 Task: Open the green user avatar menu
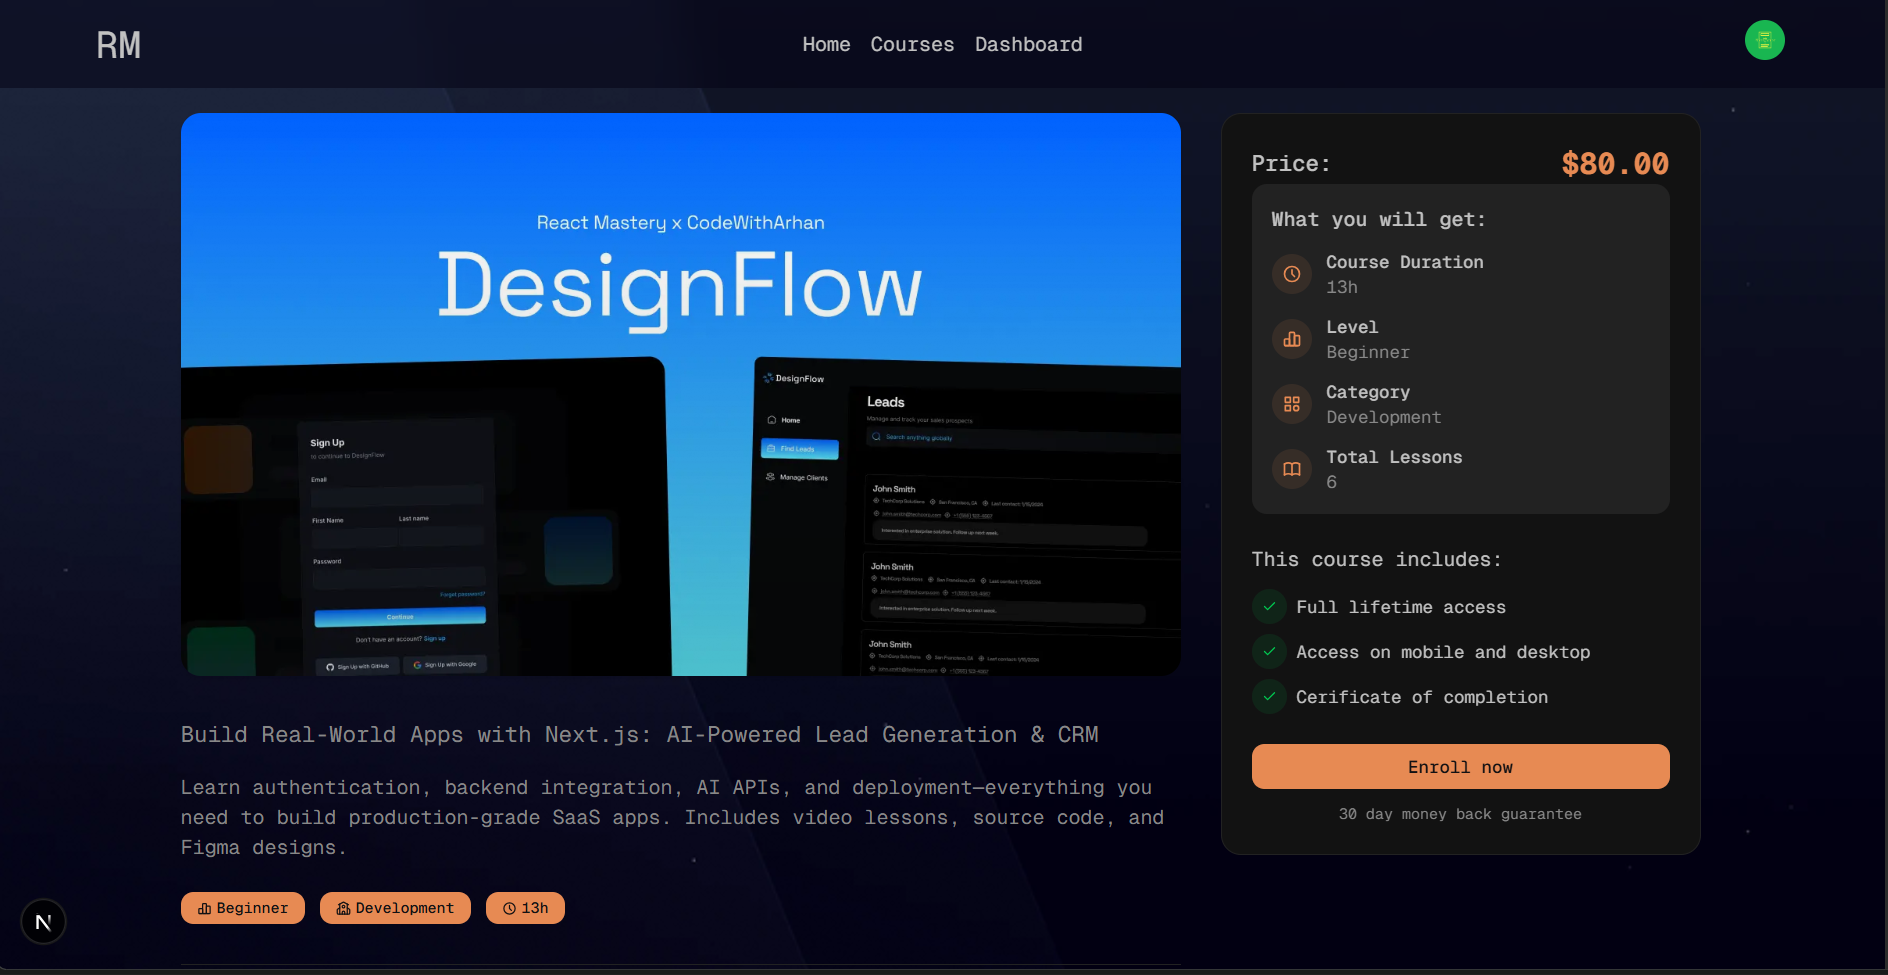tap(1764, 40)
